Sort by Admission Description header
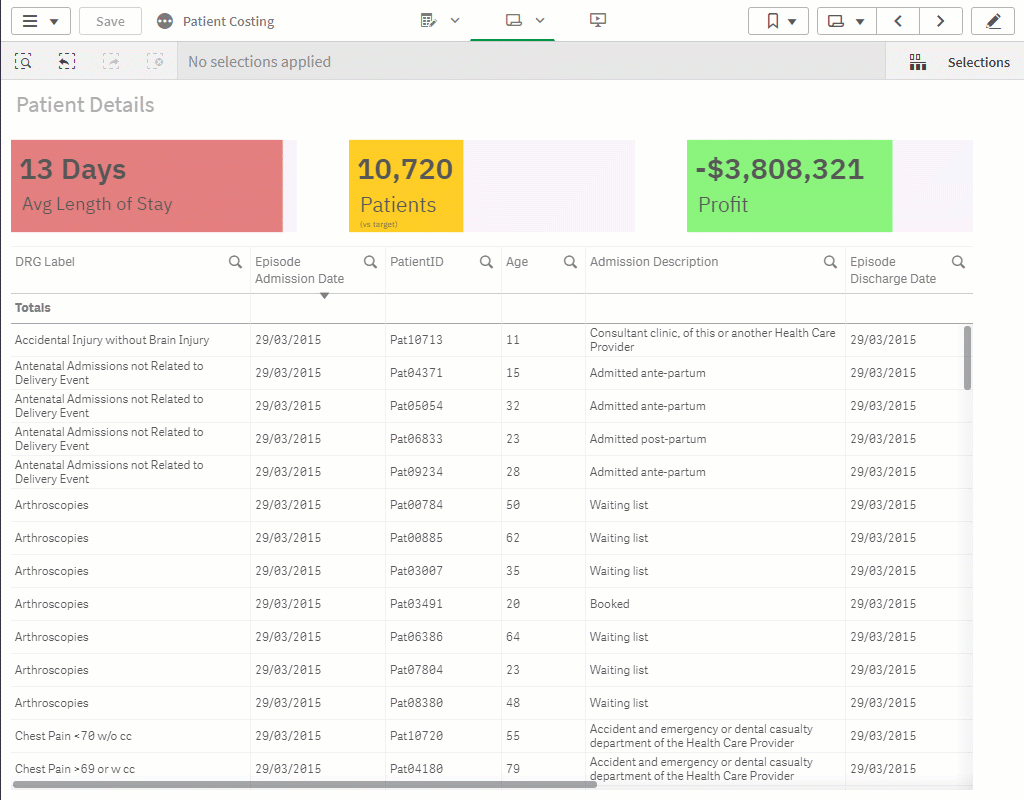Screen dimensions: 1024x800 (654, 262)
